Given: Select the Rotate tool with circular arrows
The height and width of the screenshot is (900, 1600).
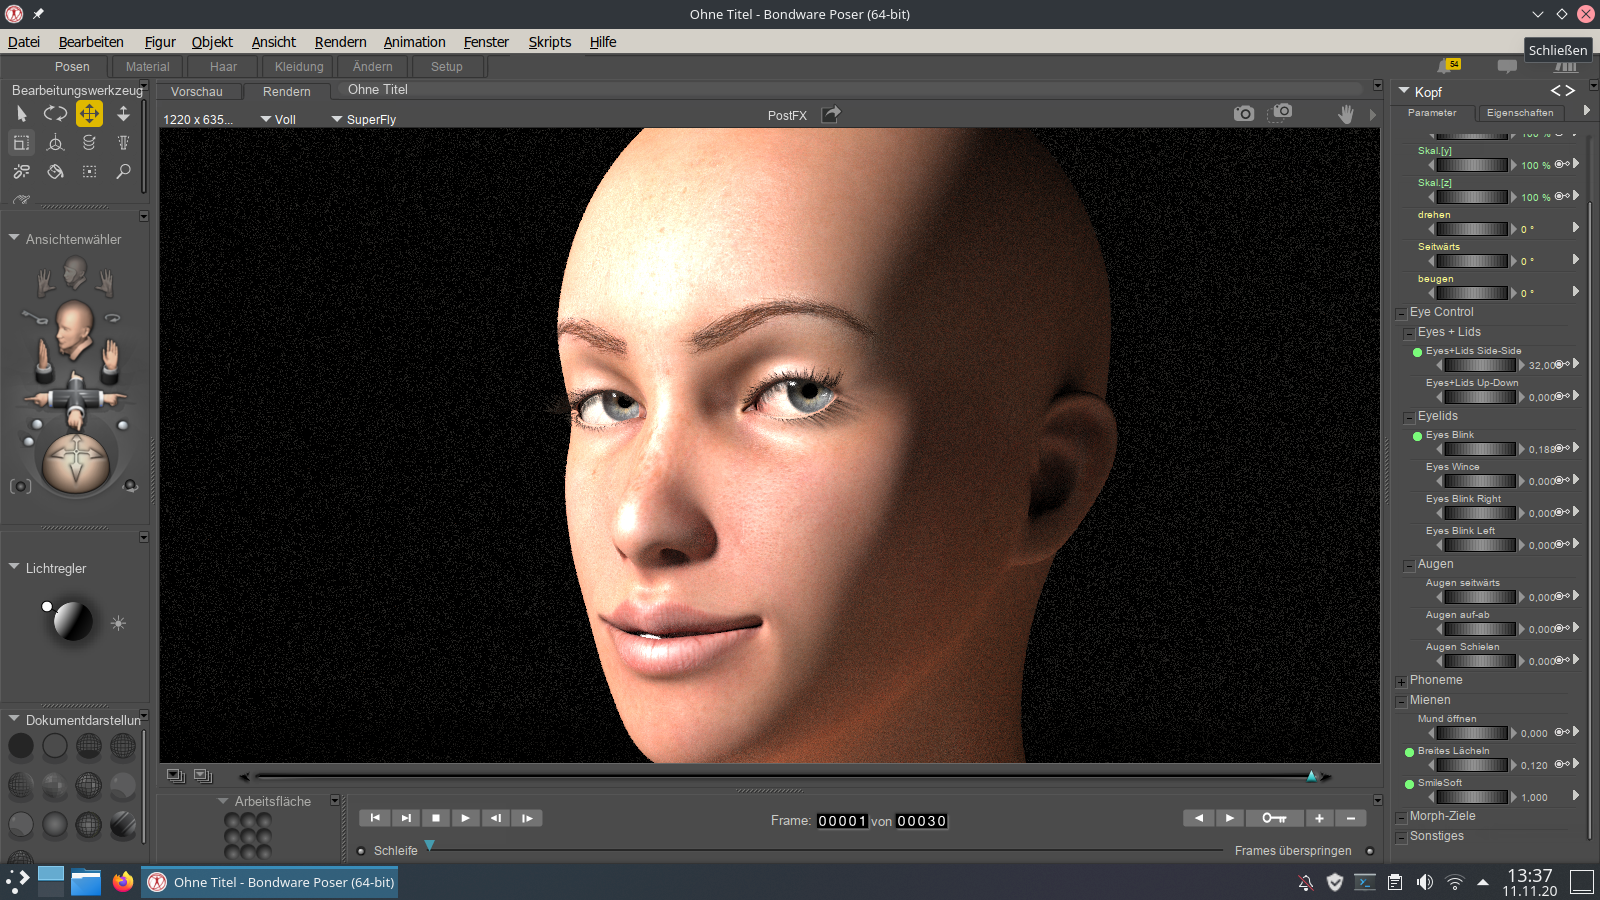Looking at the screenshot, I should (55, 114).
